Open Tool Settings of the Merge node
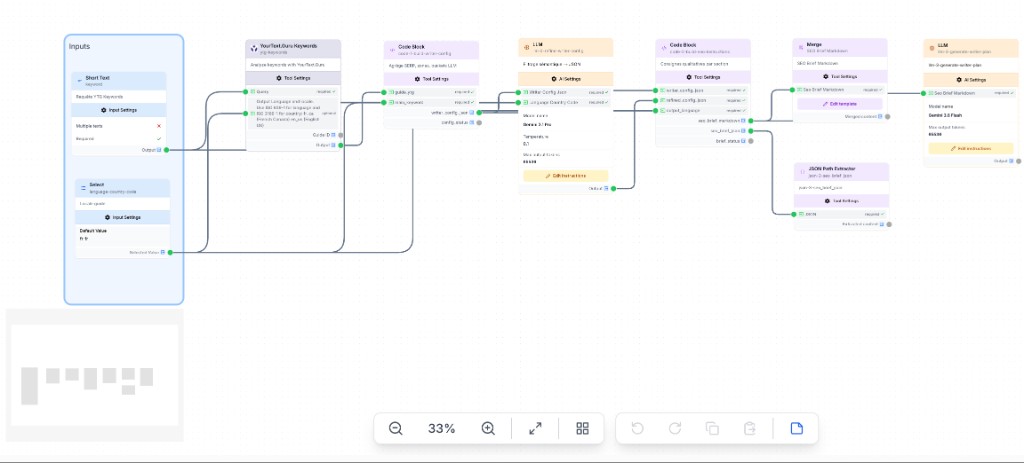 pyautogui.click(x=840, y=76)
